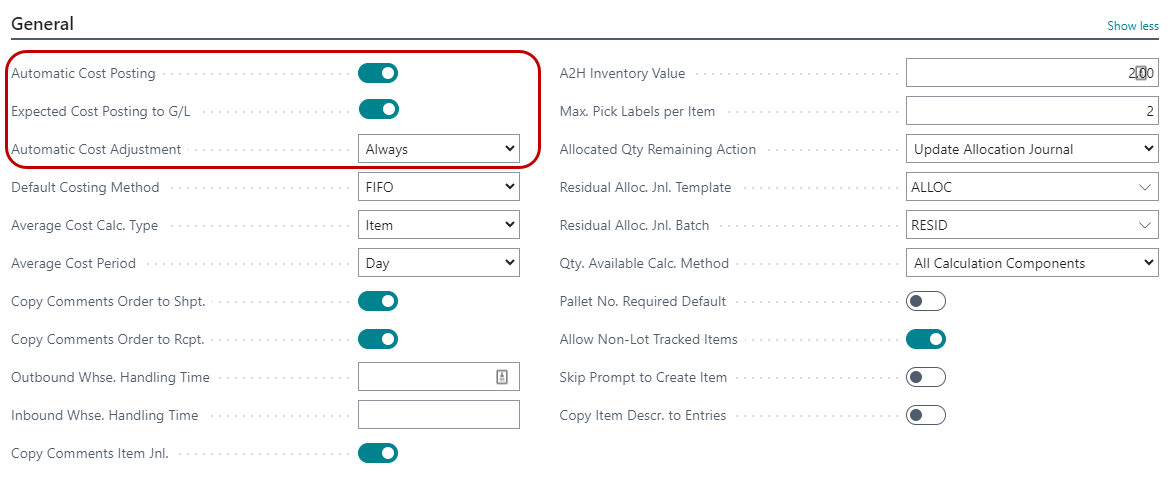1170x487 pixels.
Task: Turn off Copy Comments Order to Shpt.
Action: 378,301
